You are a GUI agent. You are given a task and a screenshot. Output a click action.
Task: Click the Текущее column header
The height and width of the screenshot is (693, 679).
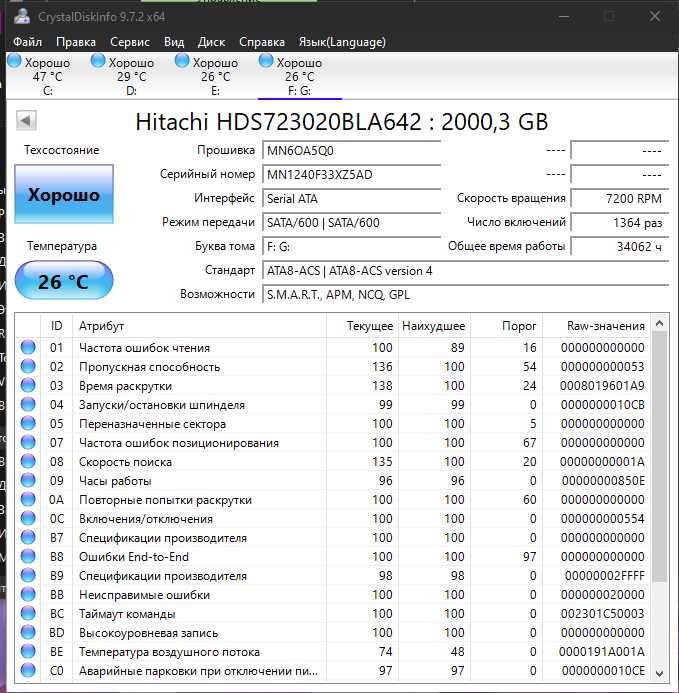click(x=362, y=326)
